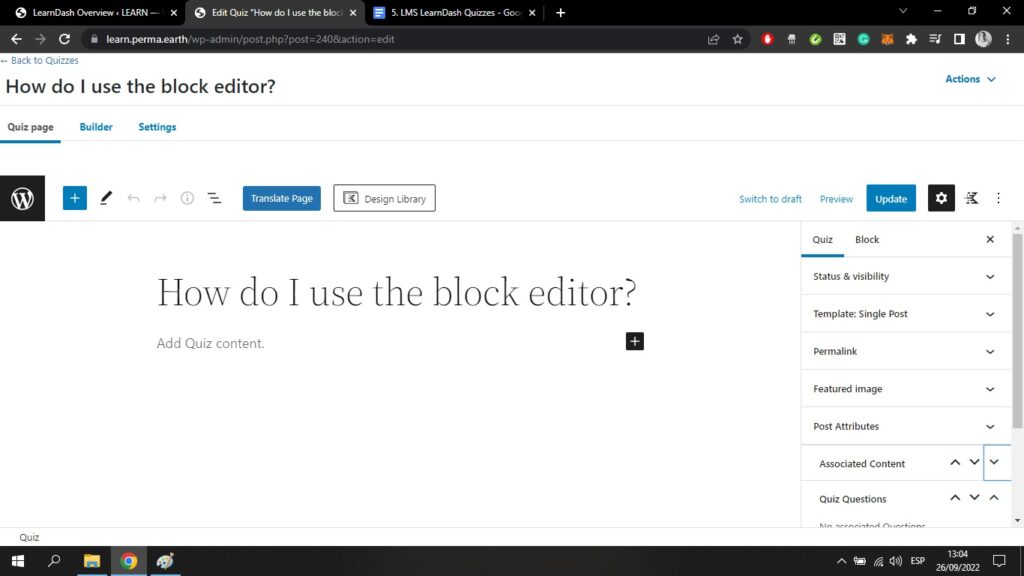Image resolution: width=1024 pixels, height=576 pixels.
Task: Open Chrome from the Windows taskbar
Action: pyautogui.click(x=129, y=561)
